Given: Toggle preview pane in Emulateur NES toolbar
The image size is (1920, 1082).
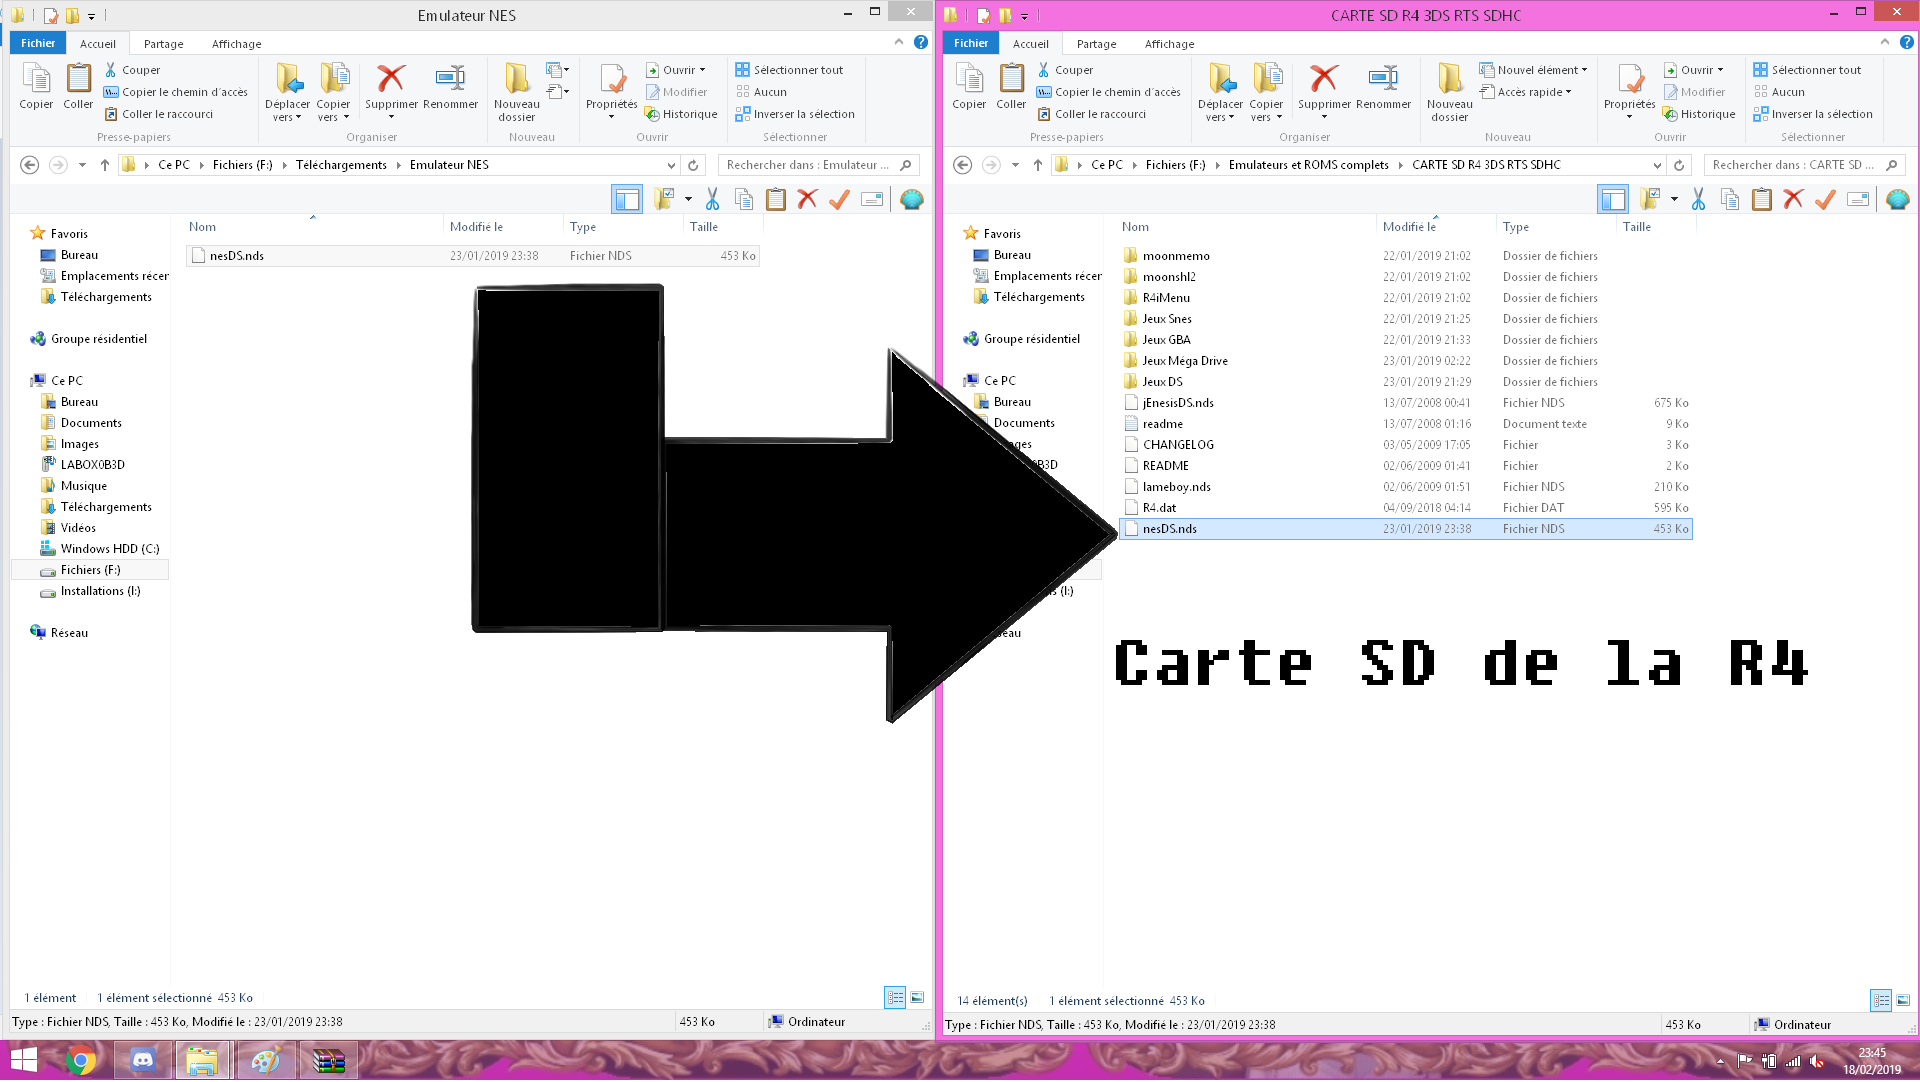Looking at the screenshot, I should pos(626,199).
